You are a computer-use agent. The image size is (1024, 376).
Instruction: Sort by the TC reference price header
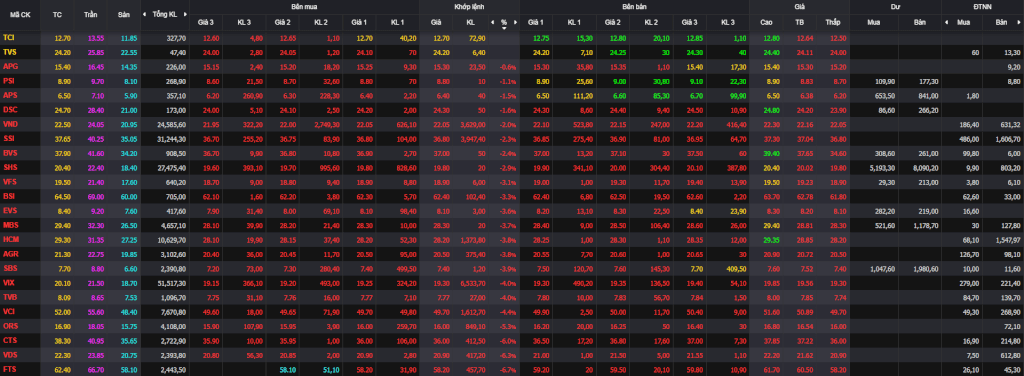pyautogui.click(x=57, y=14)
